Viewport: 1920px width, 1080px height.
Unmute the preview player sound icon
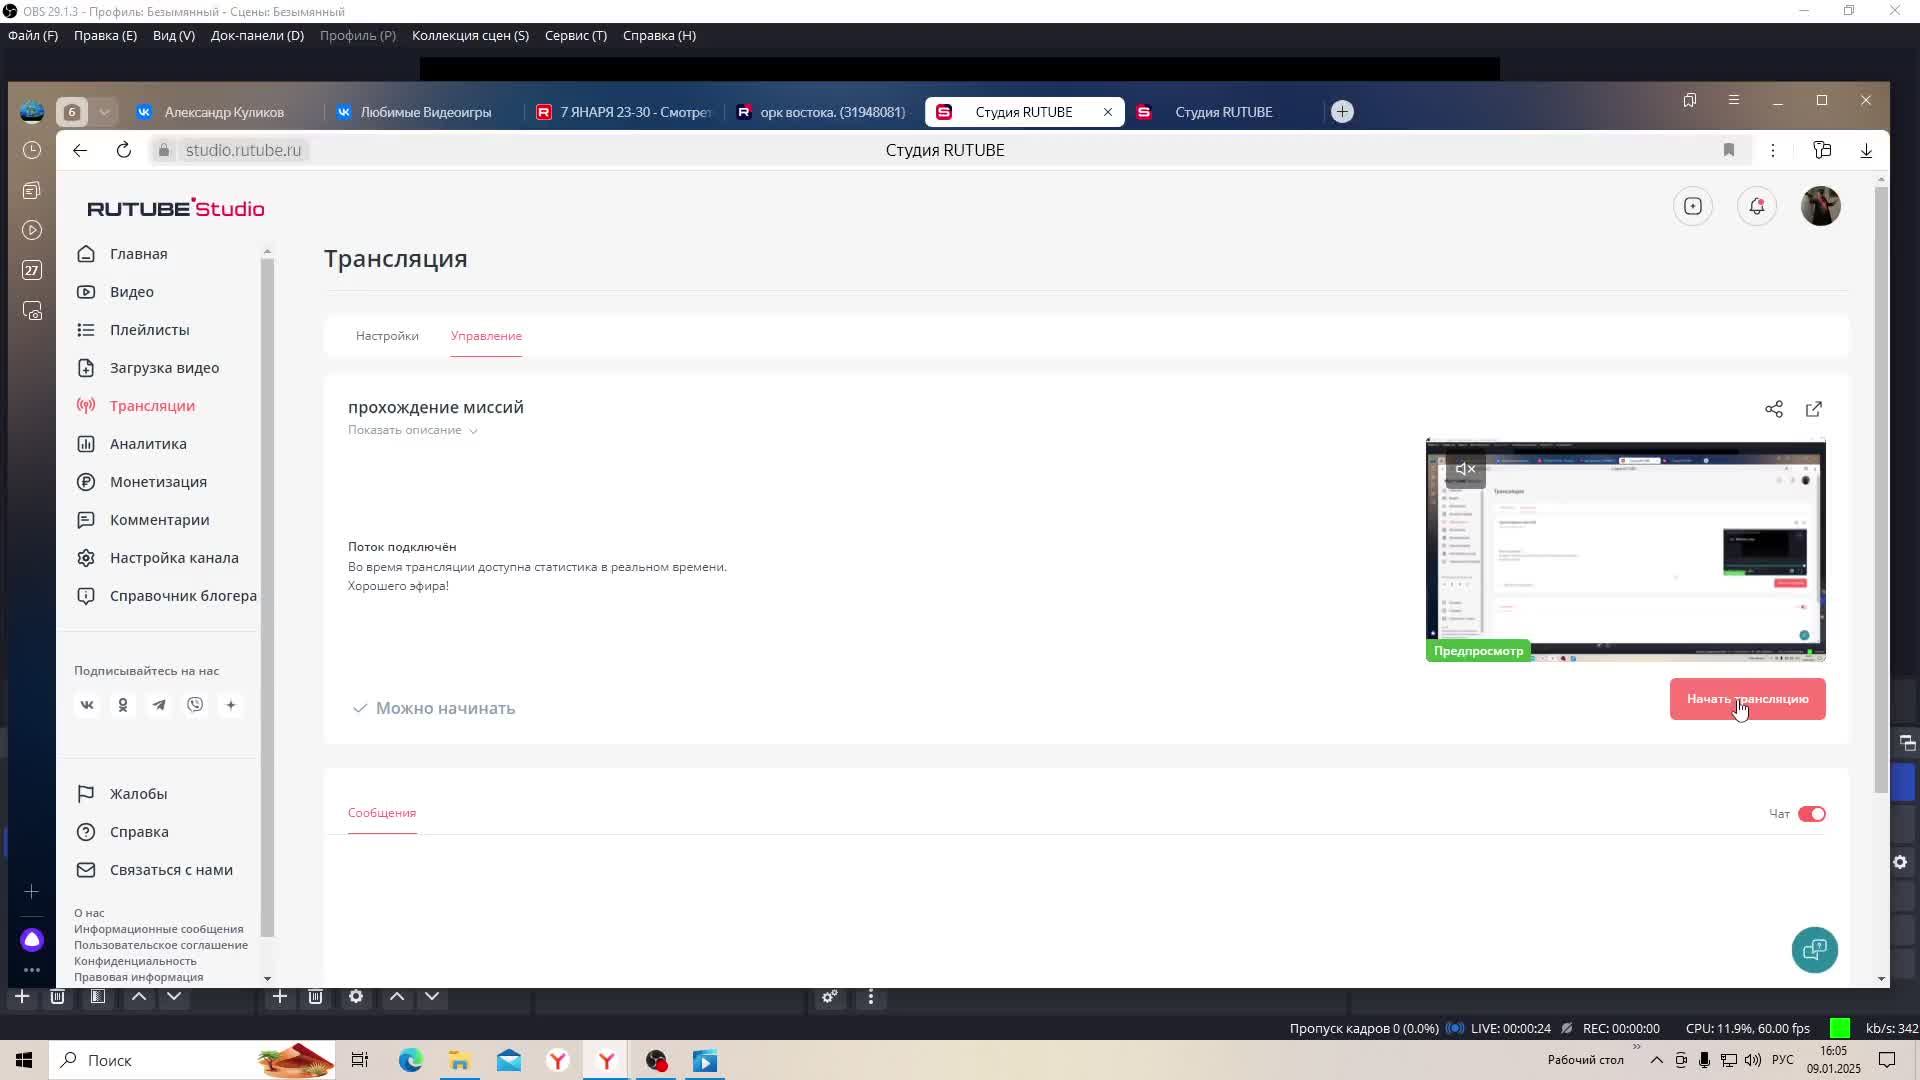click(x=1466, y=469)
